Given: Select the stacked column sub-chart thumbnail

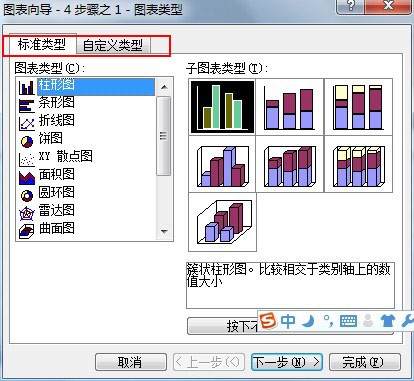Looking at the screenshot, I should 289,107.
